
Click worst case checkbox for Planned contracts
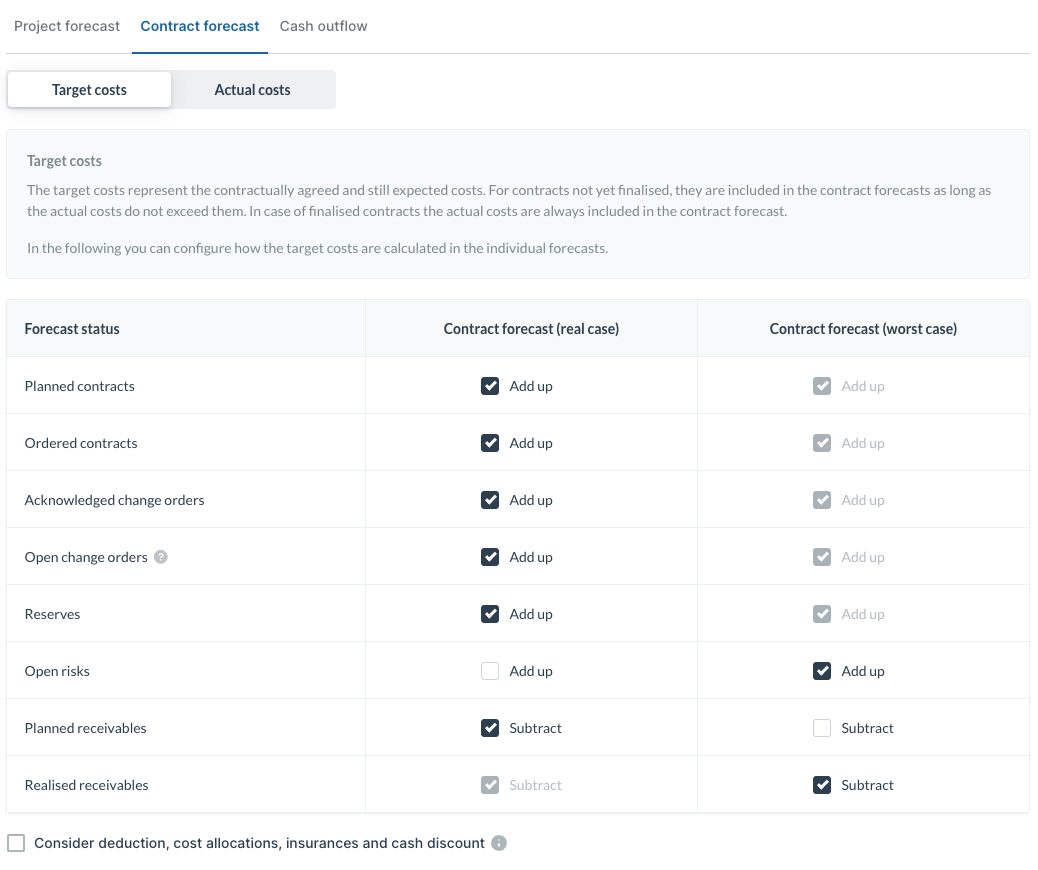(822, 387)
